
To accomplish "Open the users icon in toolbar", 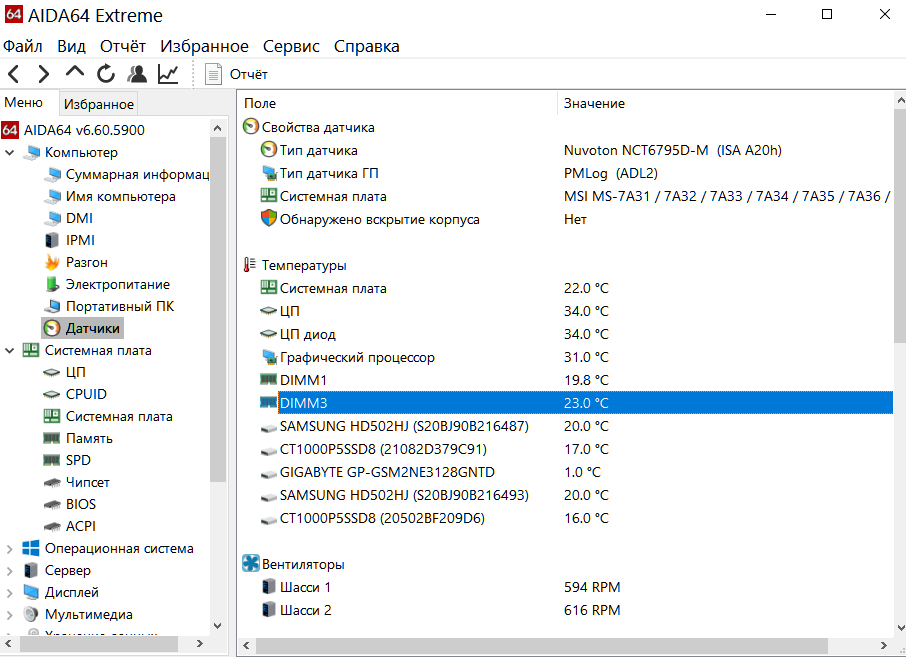I will tap(137, 73).
